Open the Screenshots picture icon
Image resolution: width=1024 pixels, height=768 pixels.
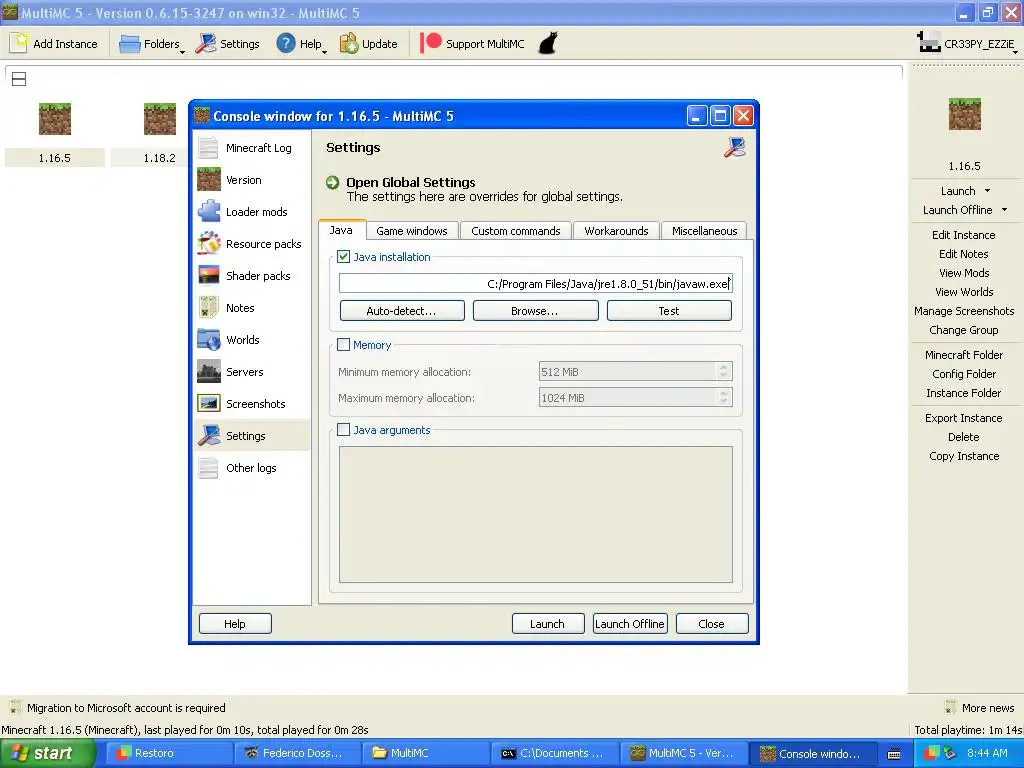(208, 404)
